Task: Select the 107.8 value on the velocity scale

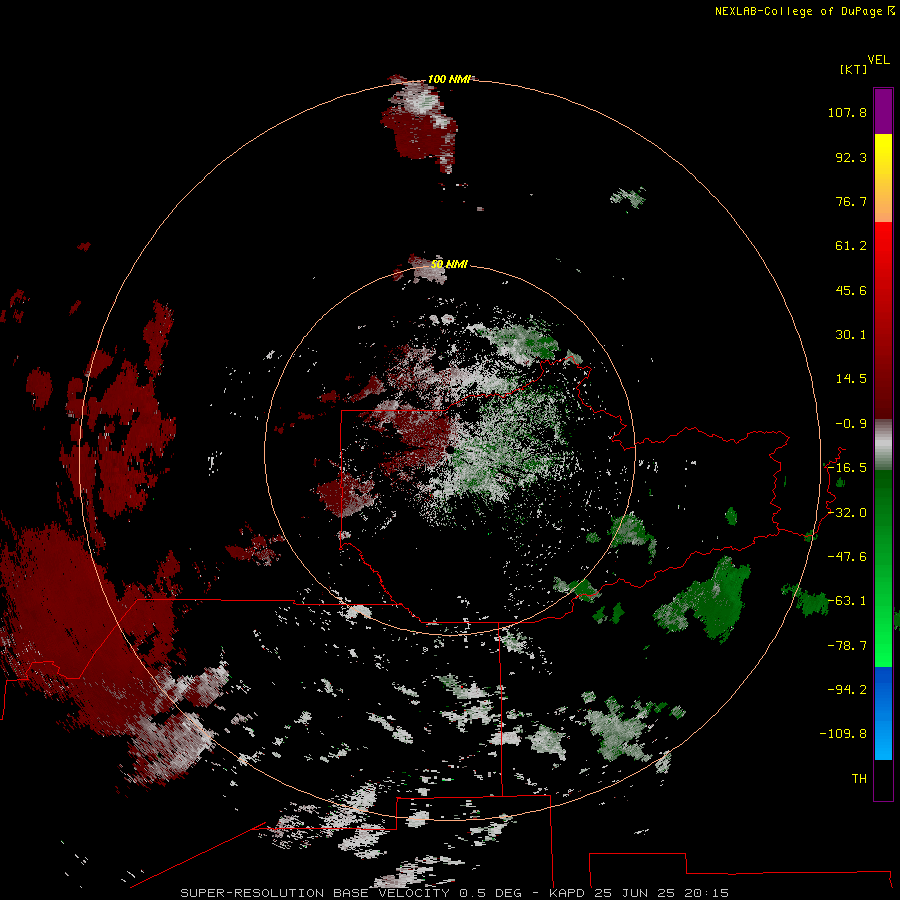Action: 847,112
